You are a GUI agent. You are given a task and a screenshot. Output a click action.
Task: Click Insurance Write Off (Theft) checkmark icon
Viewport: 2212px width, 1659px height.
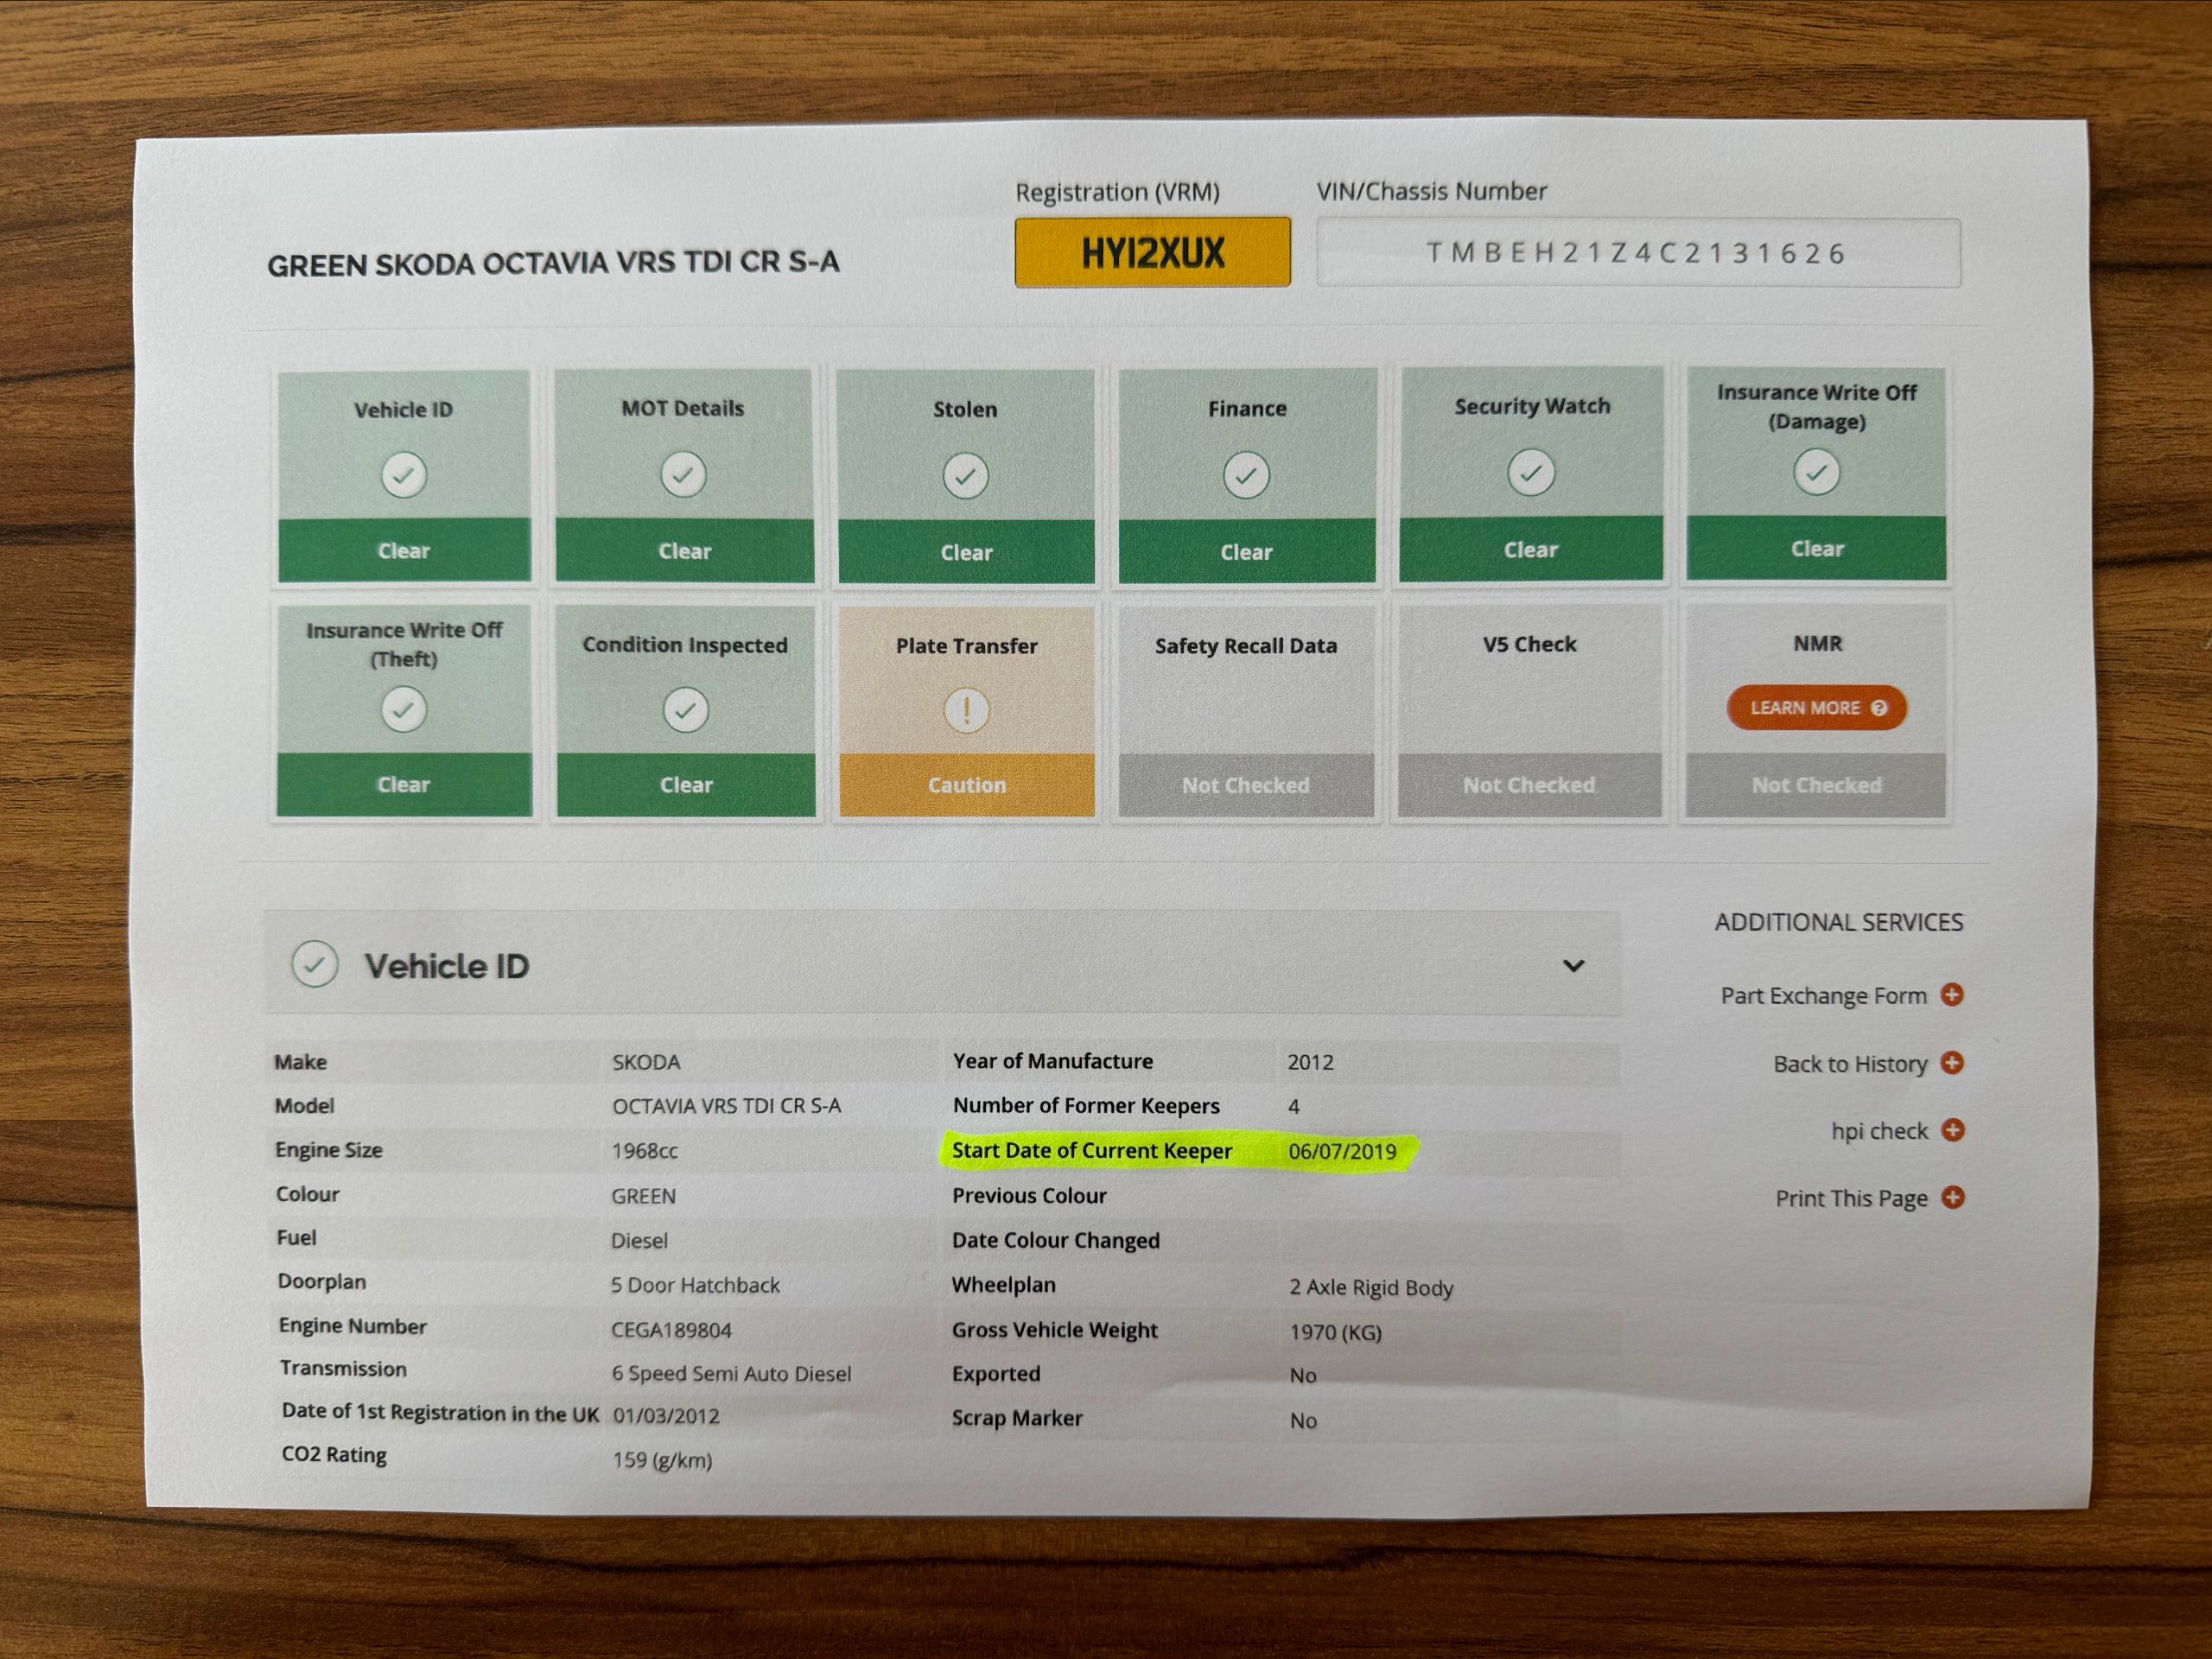404,709
